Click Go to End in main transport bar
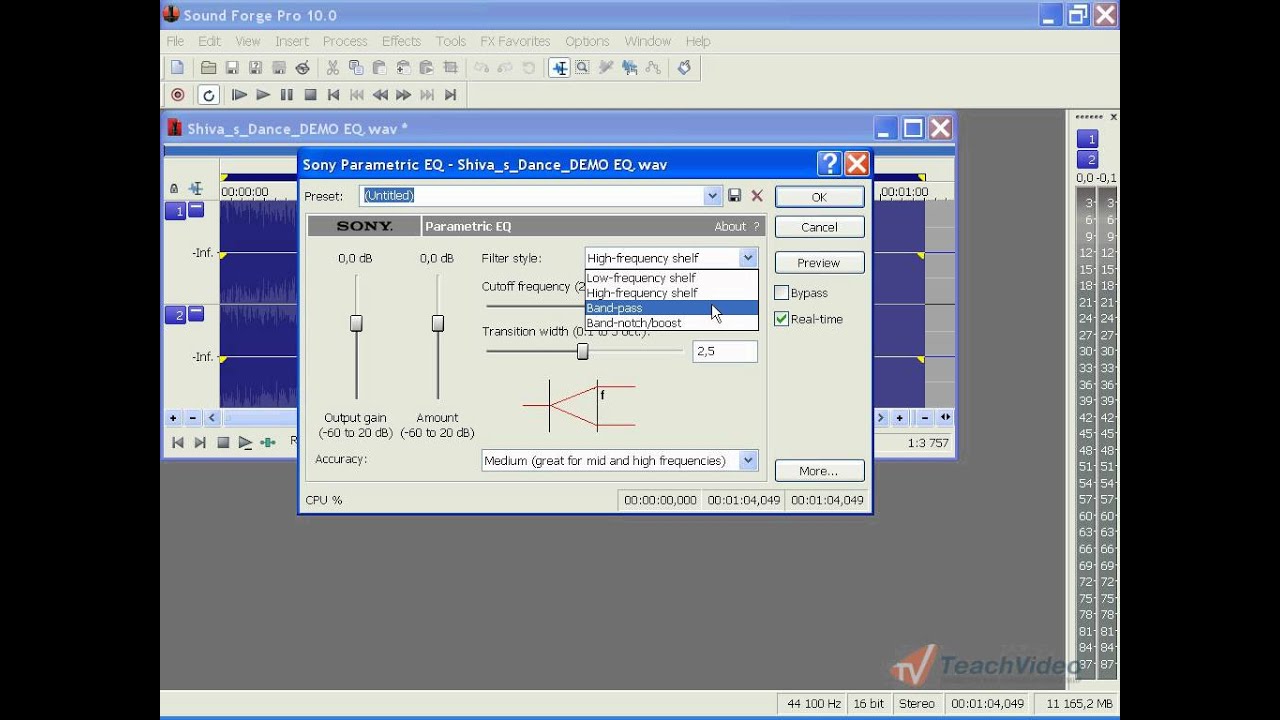Screen dimensions: 1280x720 (x=451, y=95)
